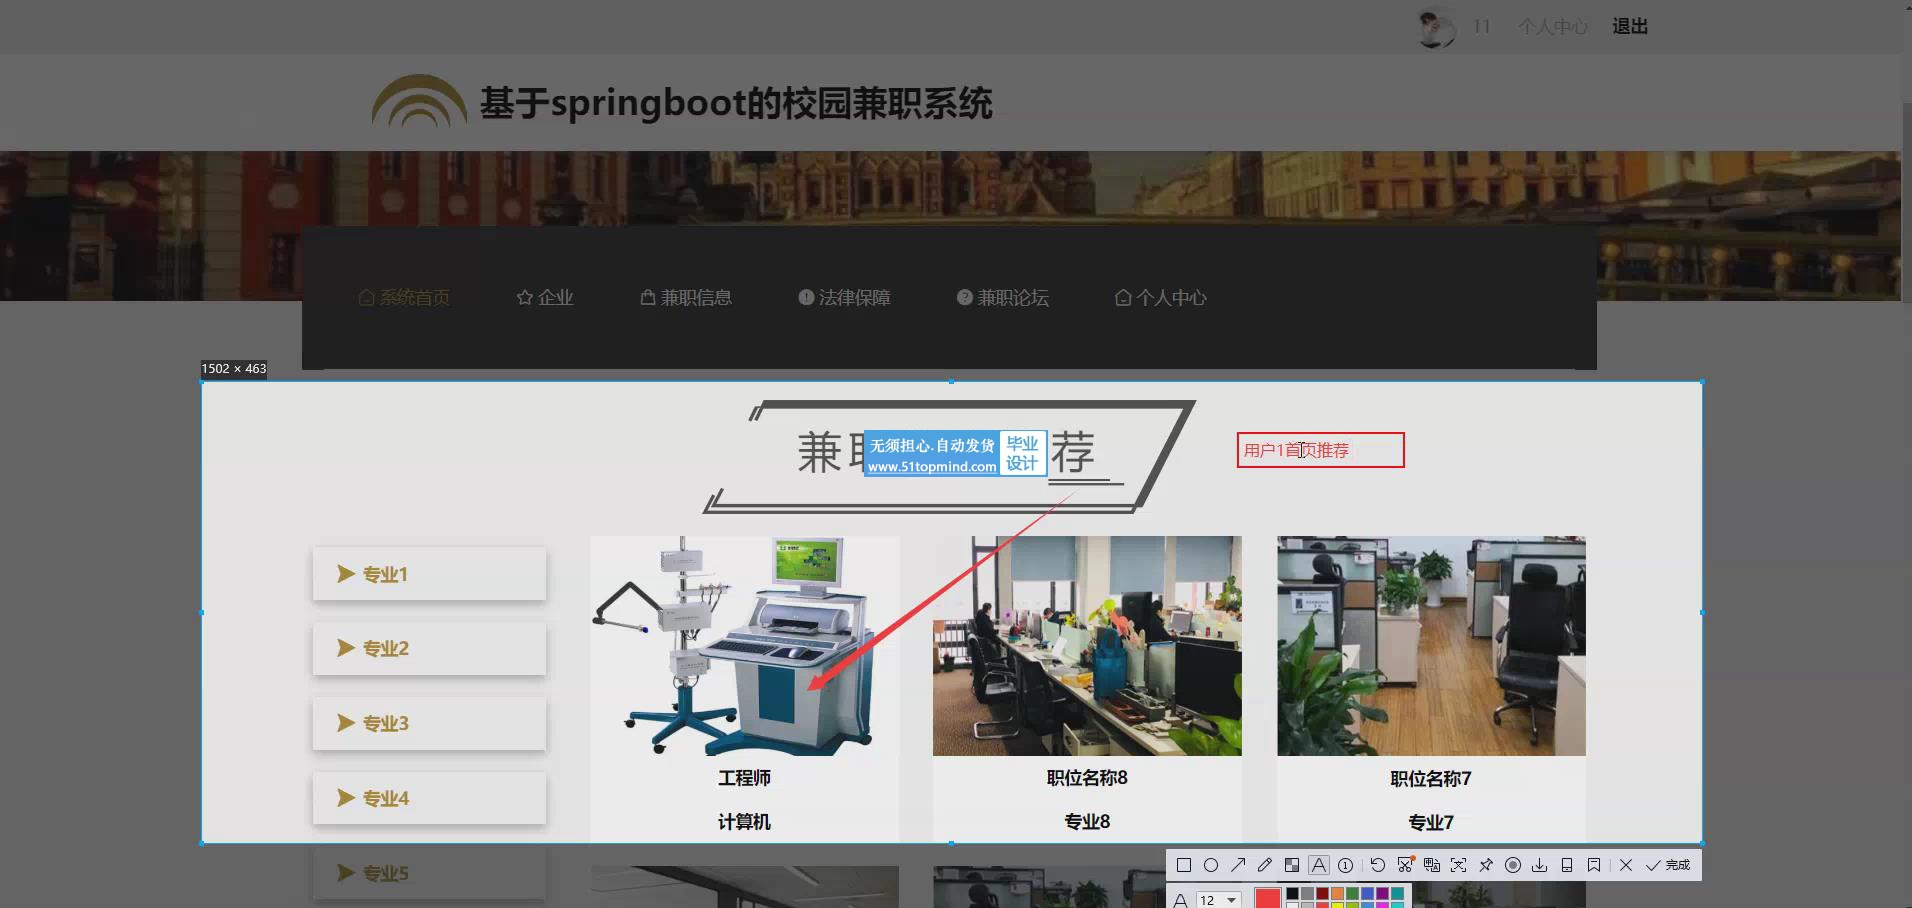Open the 兼职论坛 navigation item
This screenshot has height=908, width=1912.
(x=1003, y=298)
